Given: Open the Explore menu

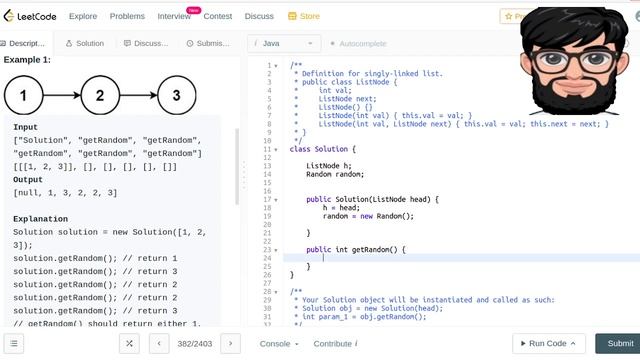Looking at the screenshot, I should tap(83, 16).
